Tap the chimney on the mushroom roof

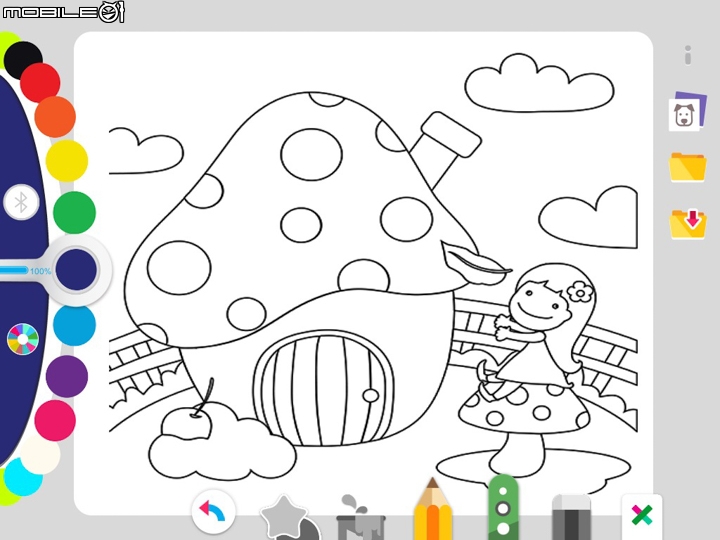click(x=445, y=148)
